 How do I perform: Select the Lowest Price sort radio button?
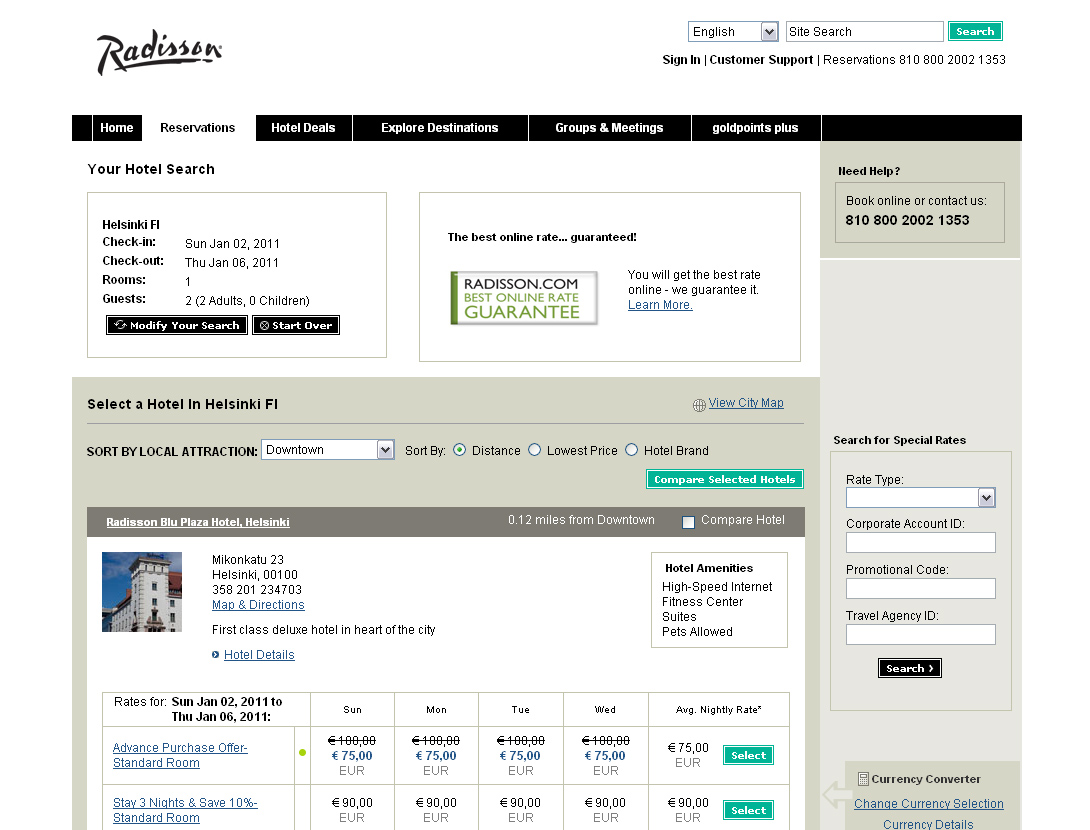click(535, 450)
